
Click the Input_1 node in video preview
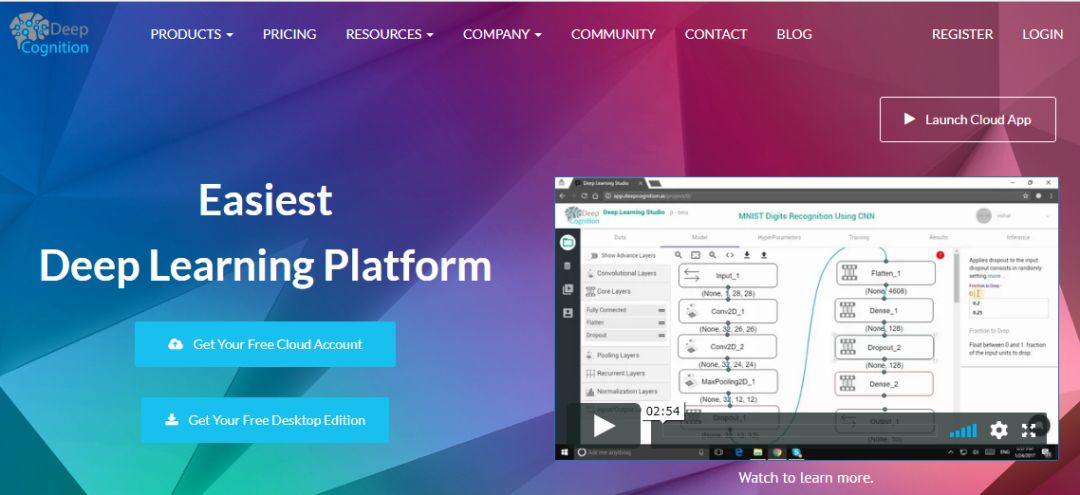[728, 275]
